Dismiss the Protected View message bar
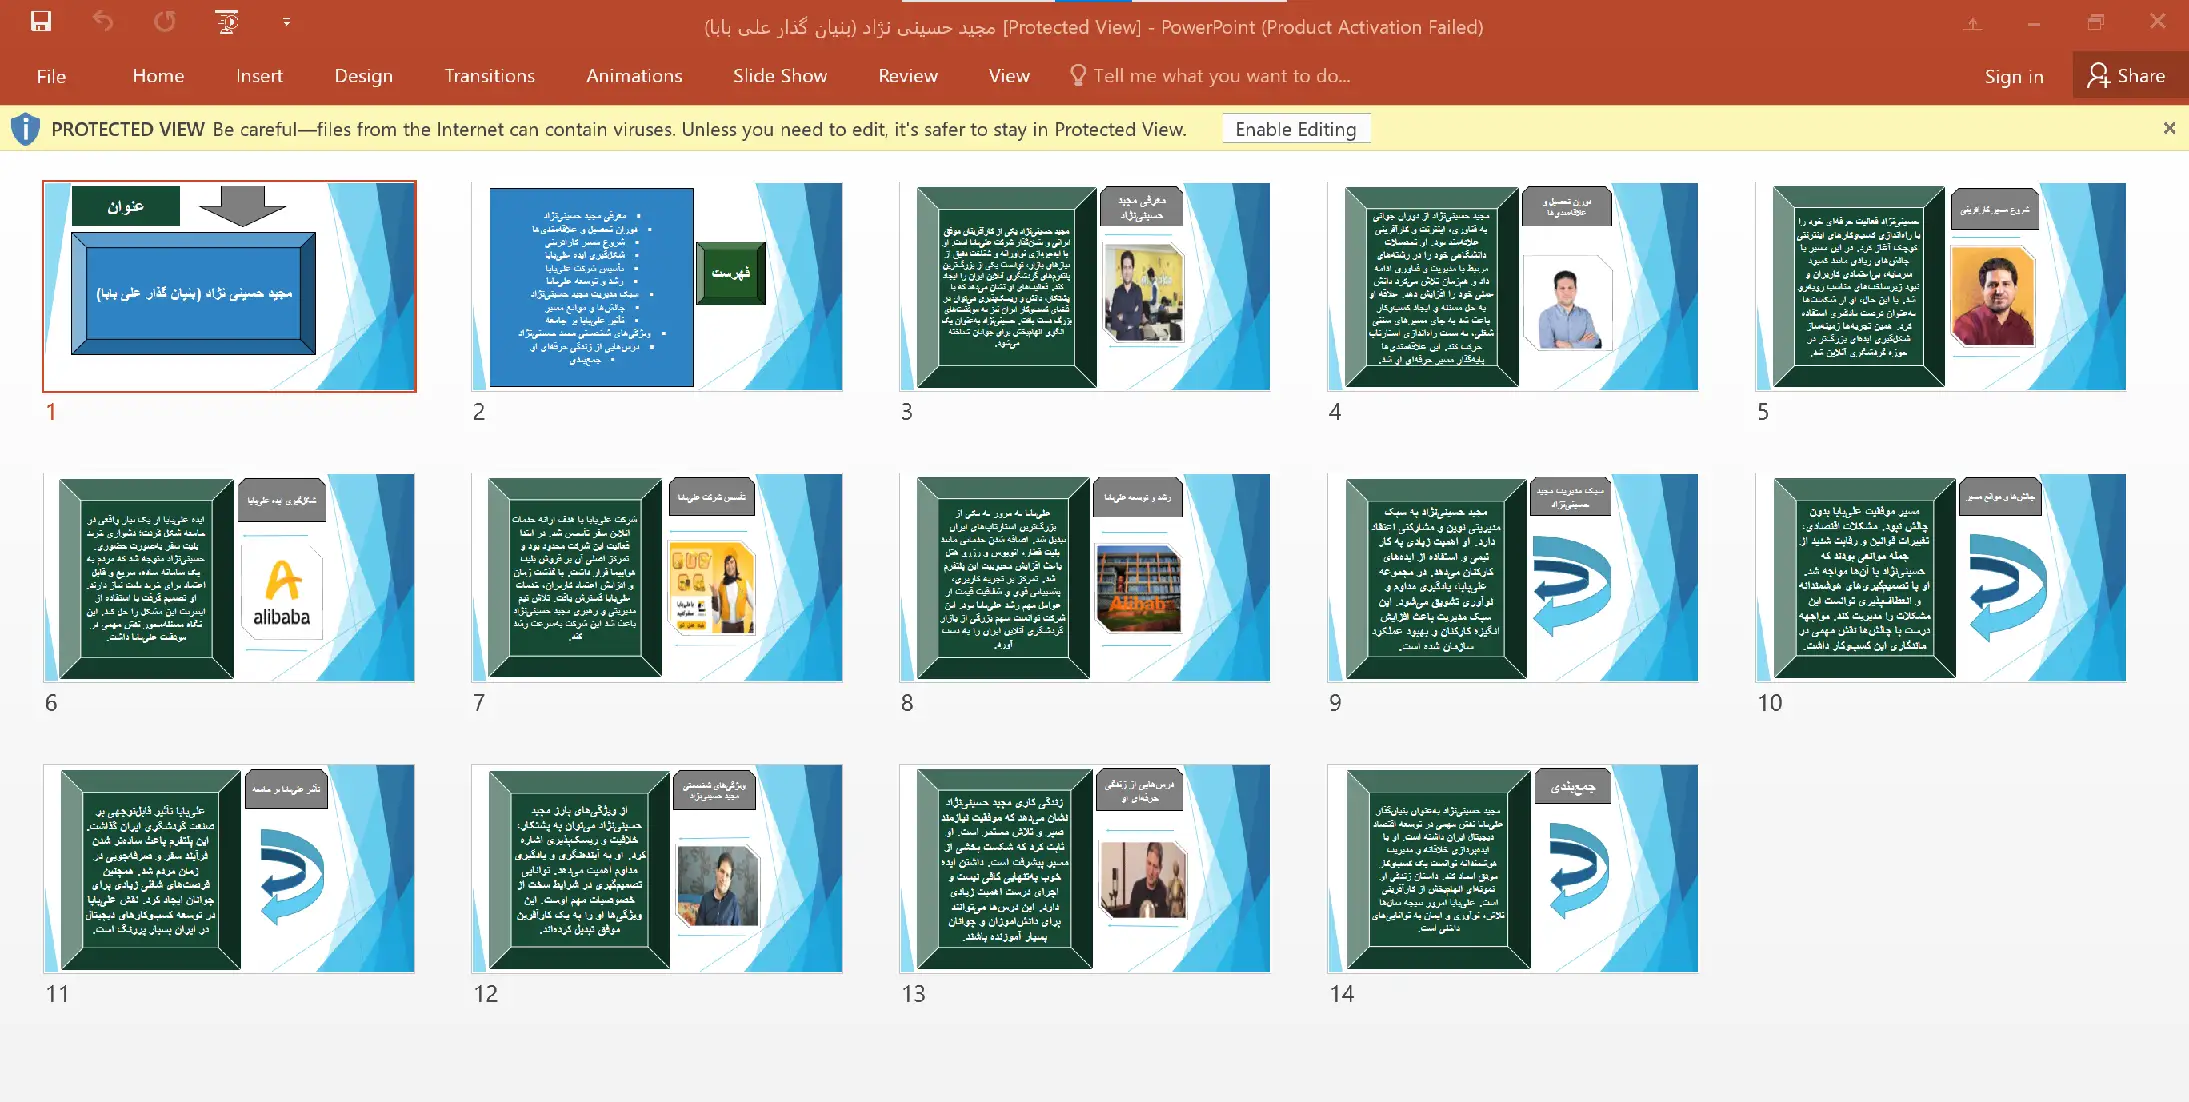Viewport: 2189px width, 1102px height. click(2168, 128)
